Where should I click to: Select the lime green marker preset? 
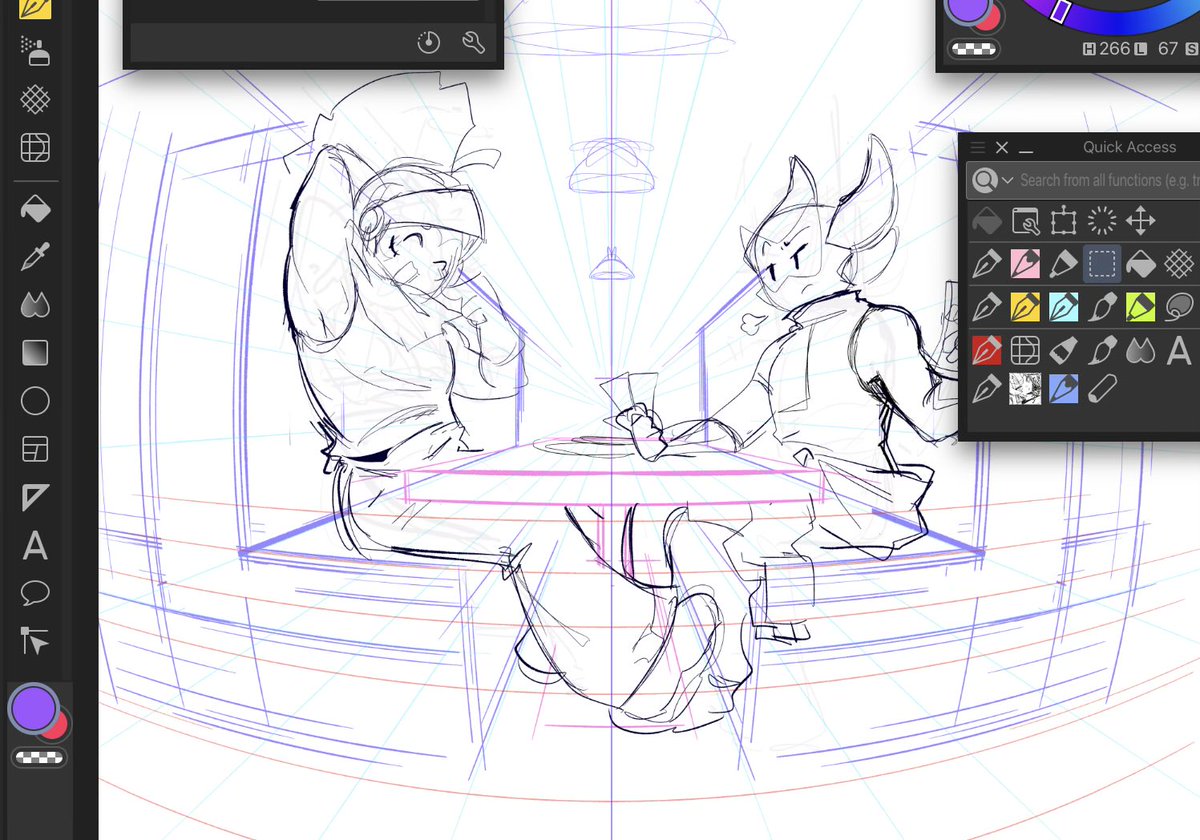click(1141, 306)
